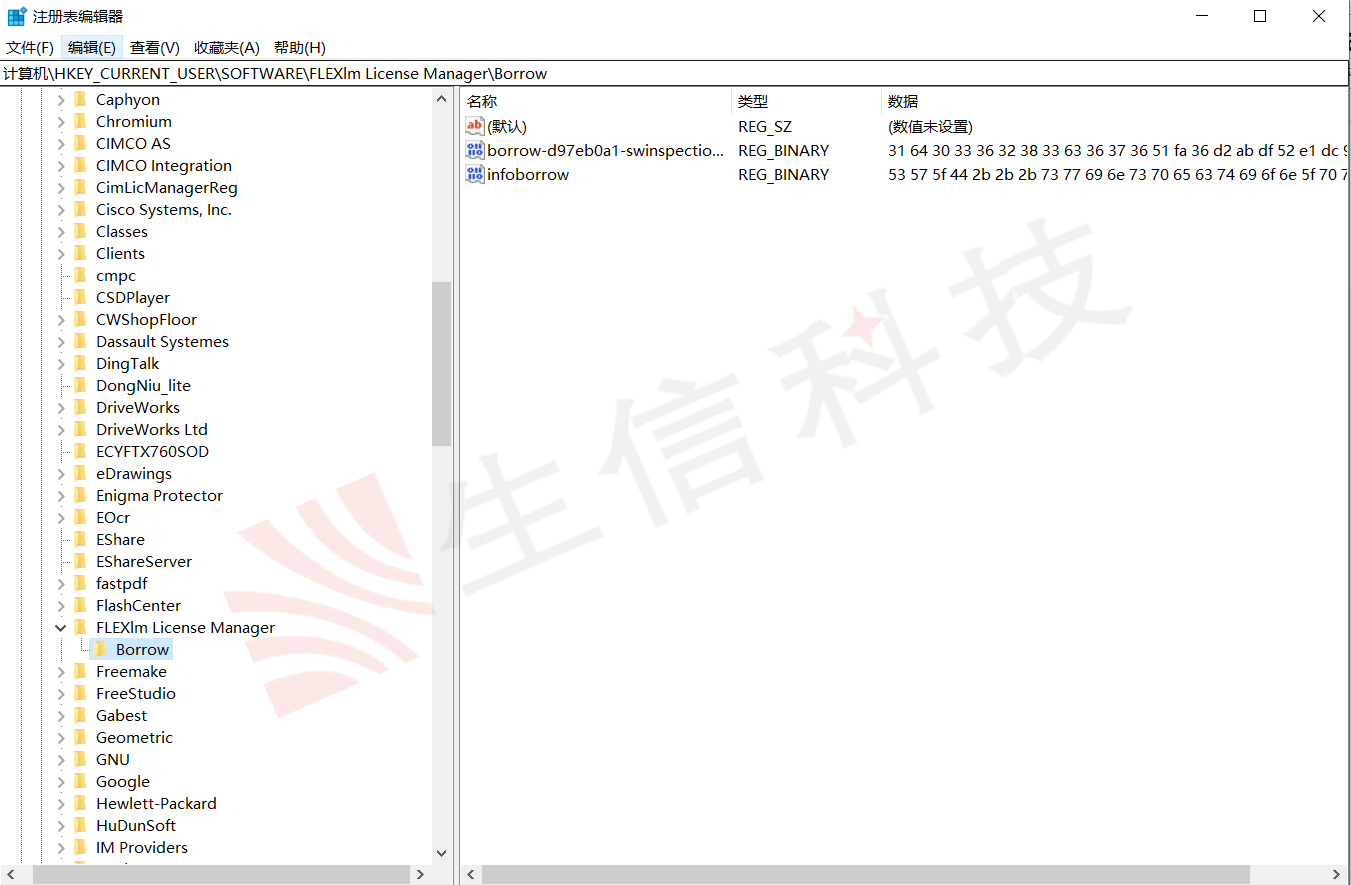Expand the Cisco Systems, Inc. key

[60, 209]
